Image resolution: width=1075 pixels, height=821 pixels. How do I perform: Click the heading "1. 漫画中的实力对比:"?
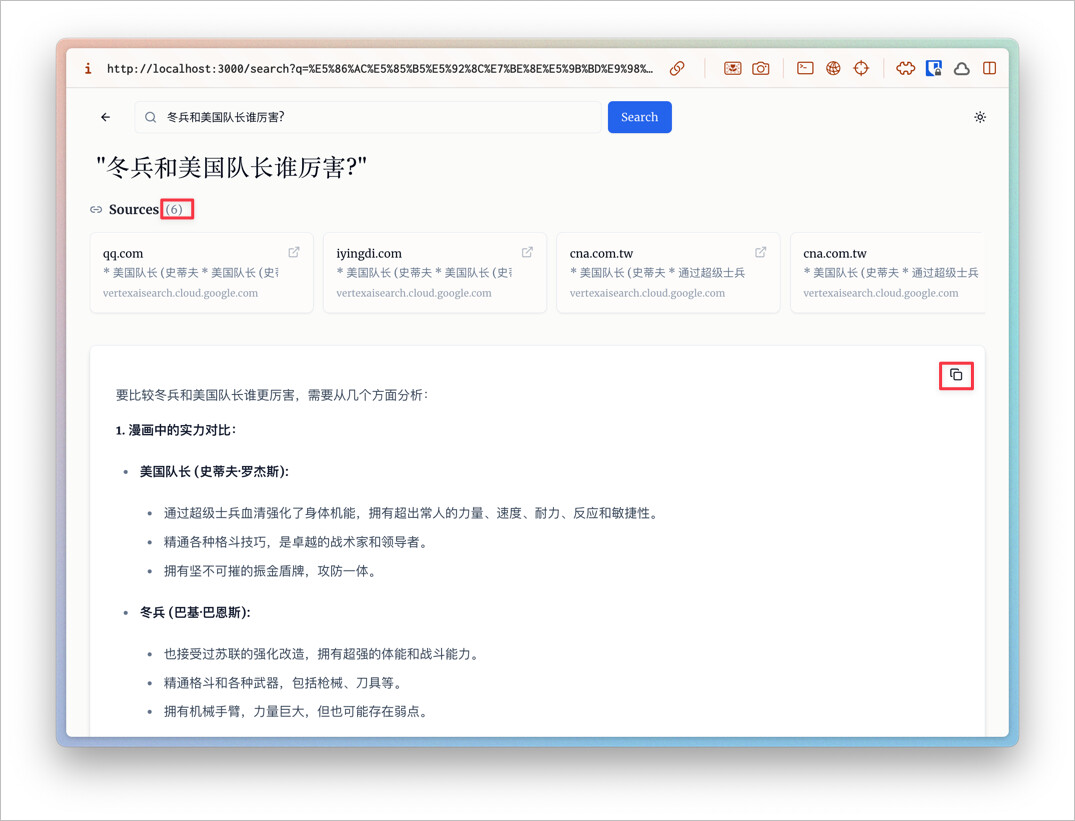point(176,430)
